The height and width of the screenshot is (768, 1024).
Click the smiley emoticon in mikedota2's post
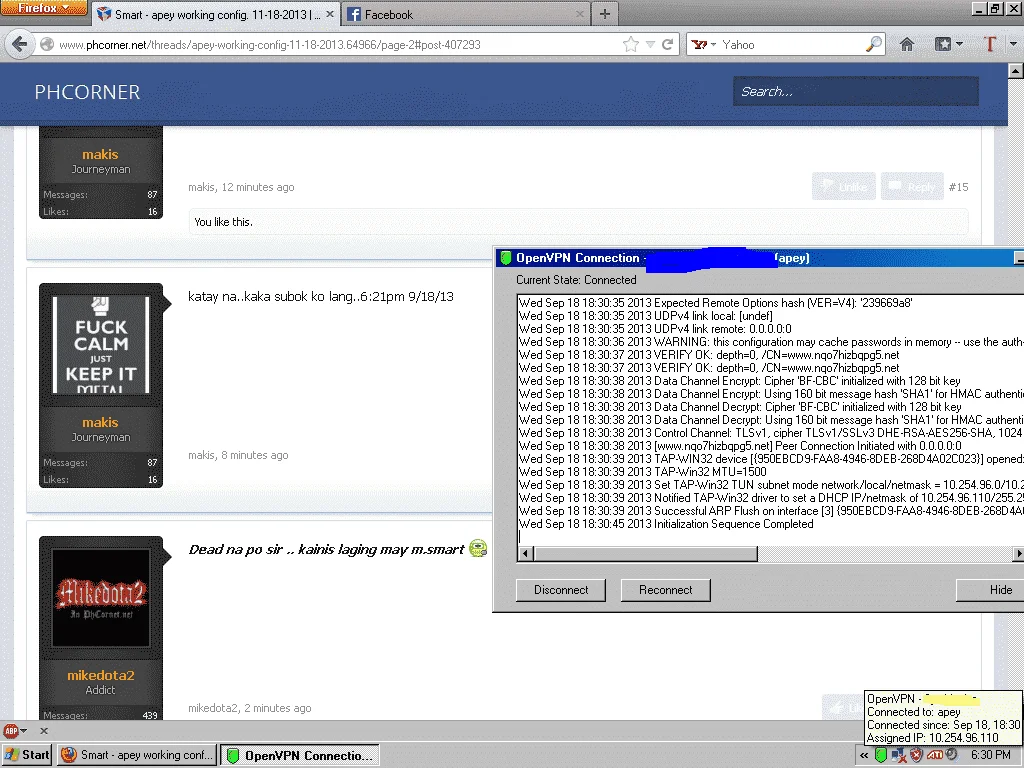pyautogui.click(x=478, y=549)
